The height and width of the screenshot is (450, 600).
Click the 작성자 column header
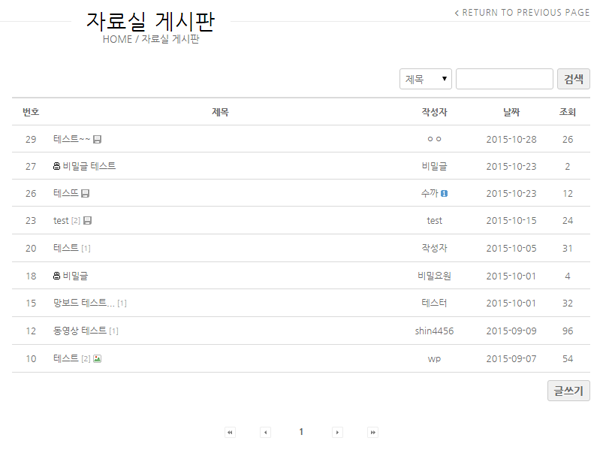click(x=434, y=112)
